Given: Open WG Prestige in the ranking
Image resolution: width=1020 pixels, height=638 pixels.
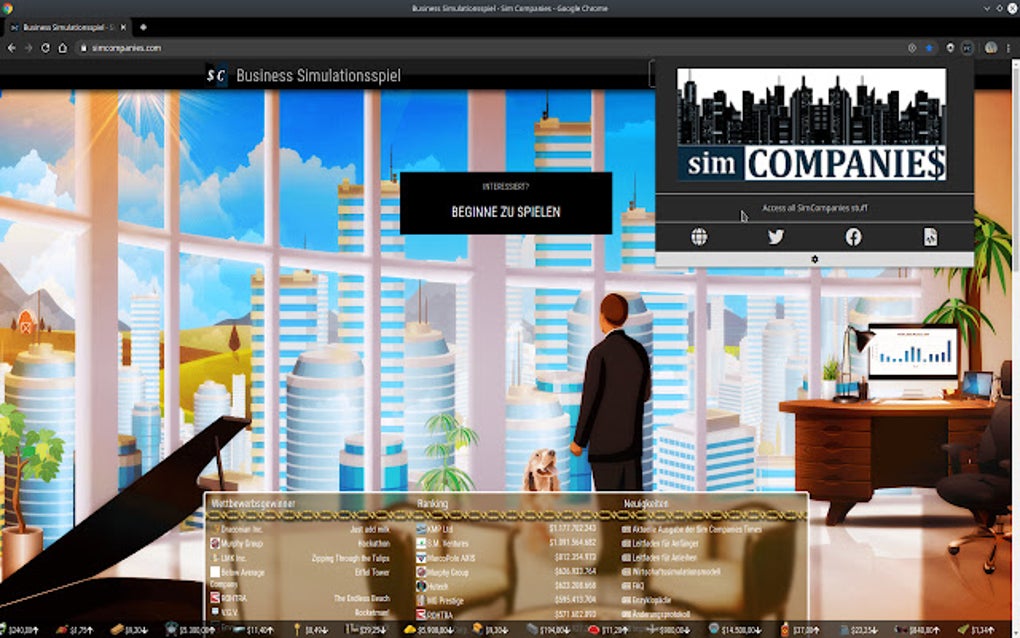Looking at the screenshot, I should click(440, 601).
